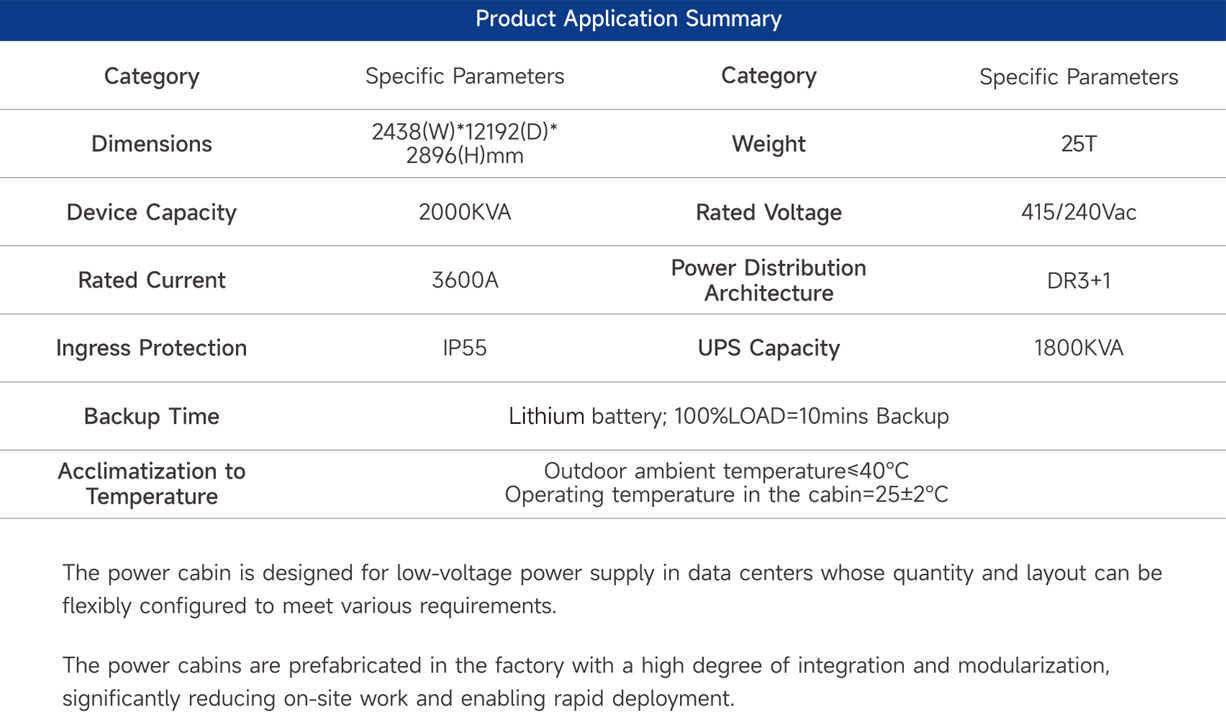Click the Acclimatization to Temperature label
1226x717 pixels.
[152, 484]
